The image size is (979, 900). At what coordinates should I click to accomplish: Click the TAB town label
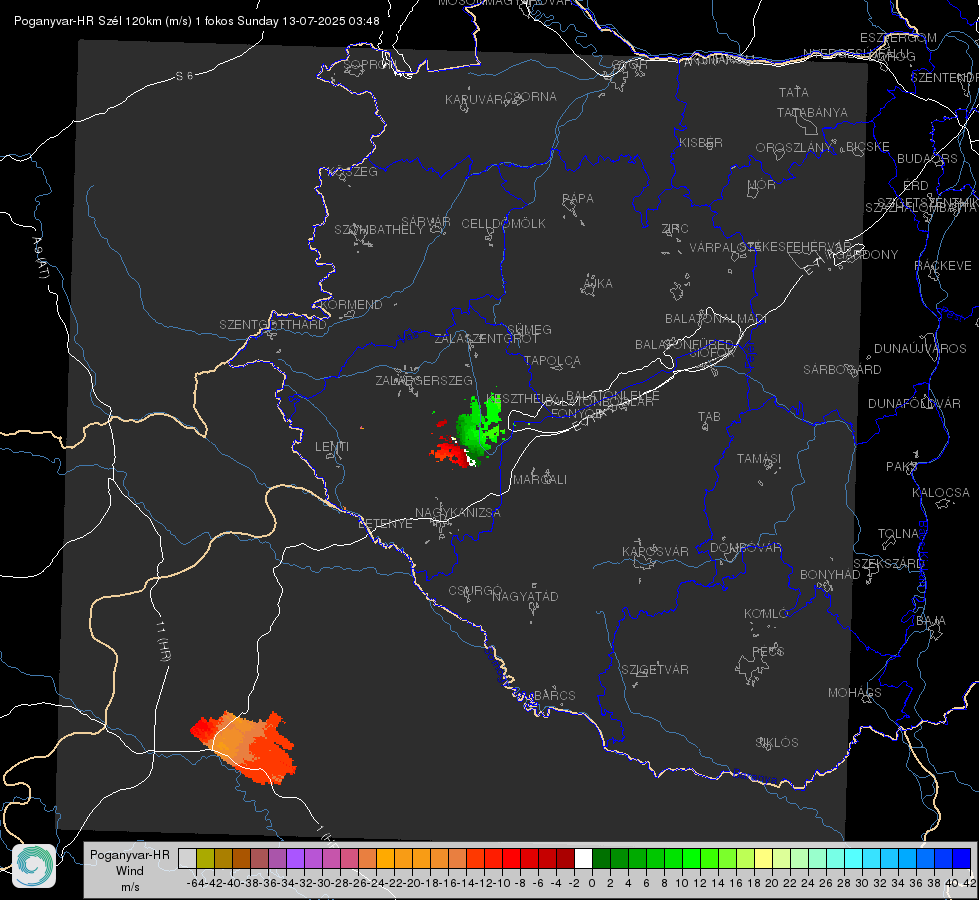709,417
